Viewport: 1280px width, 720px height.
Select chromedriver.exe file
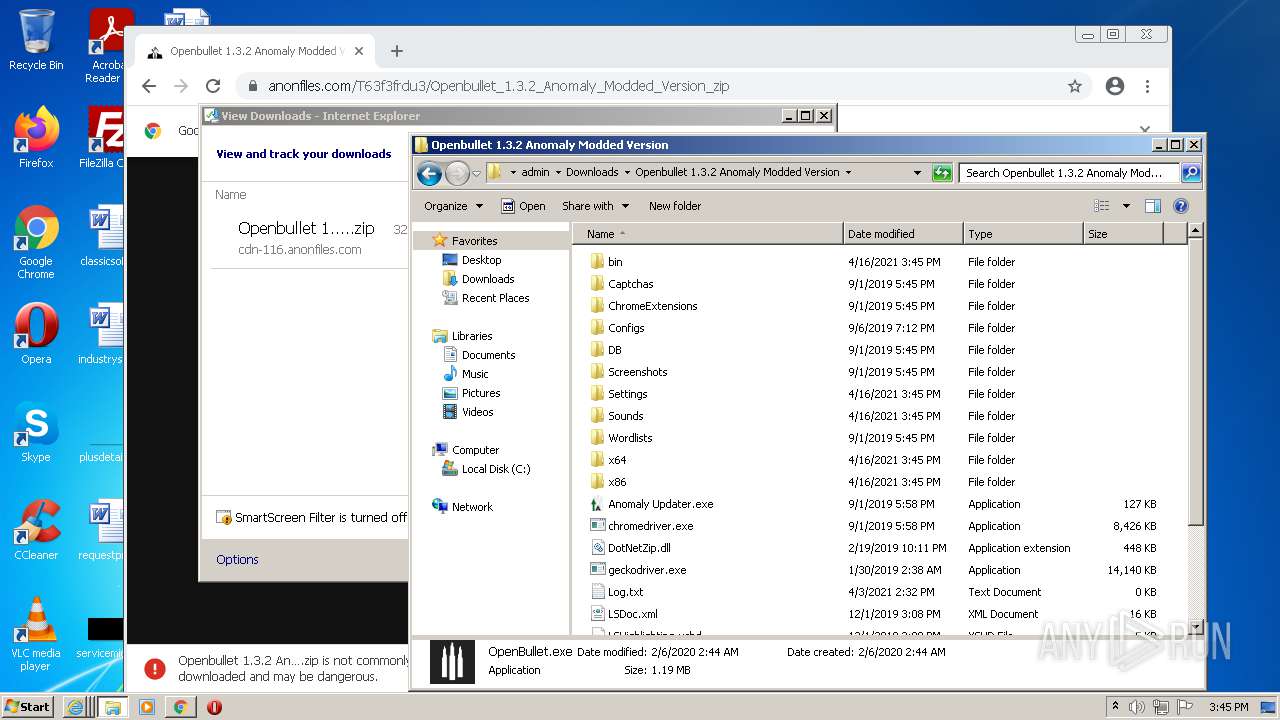coord(650,526)
